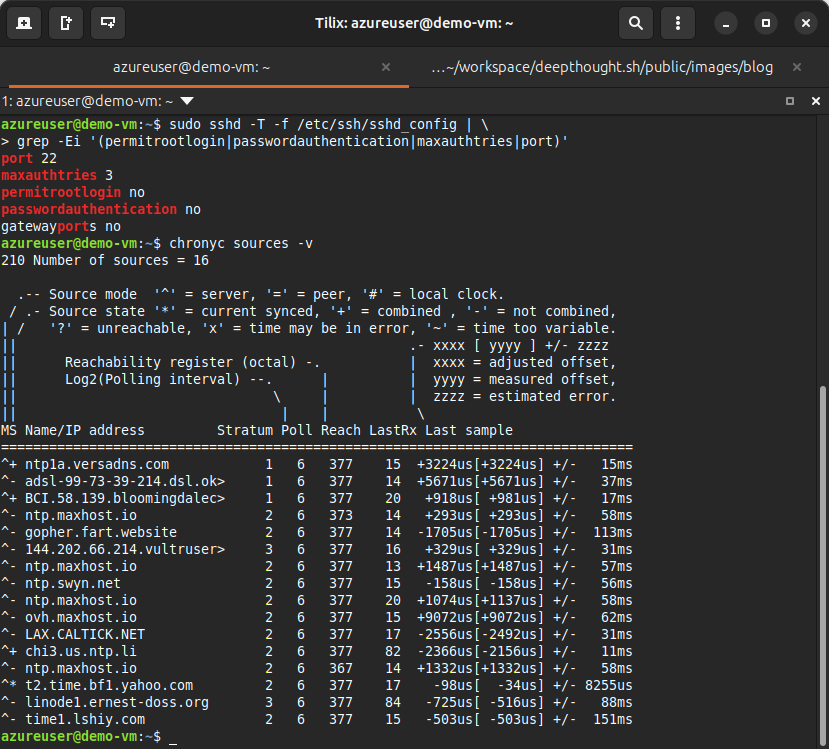
Task: Click the 'ntp1a.versadns.com' source row
Action: coord(317,465)
